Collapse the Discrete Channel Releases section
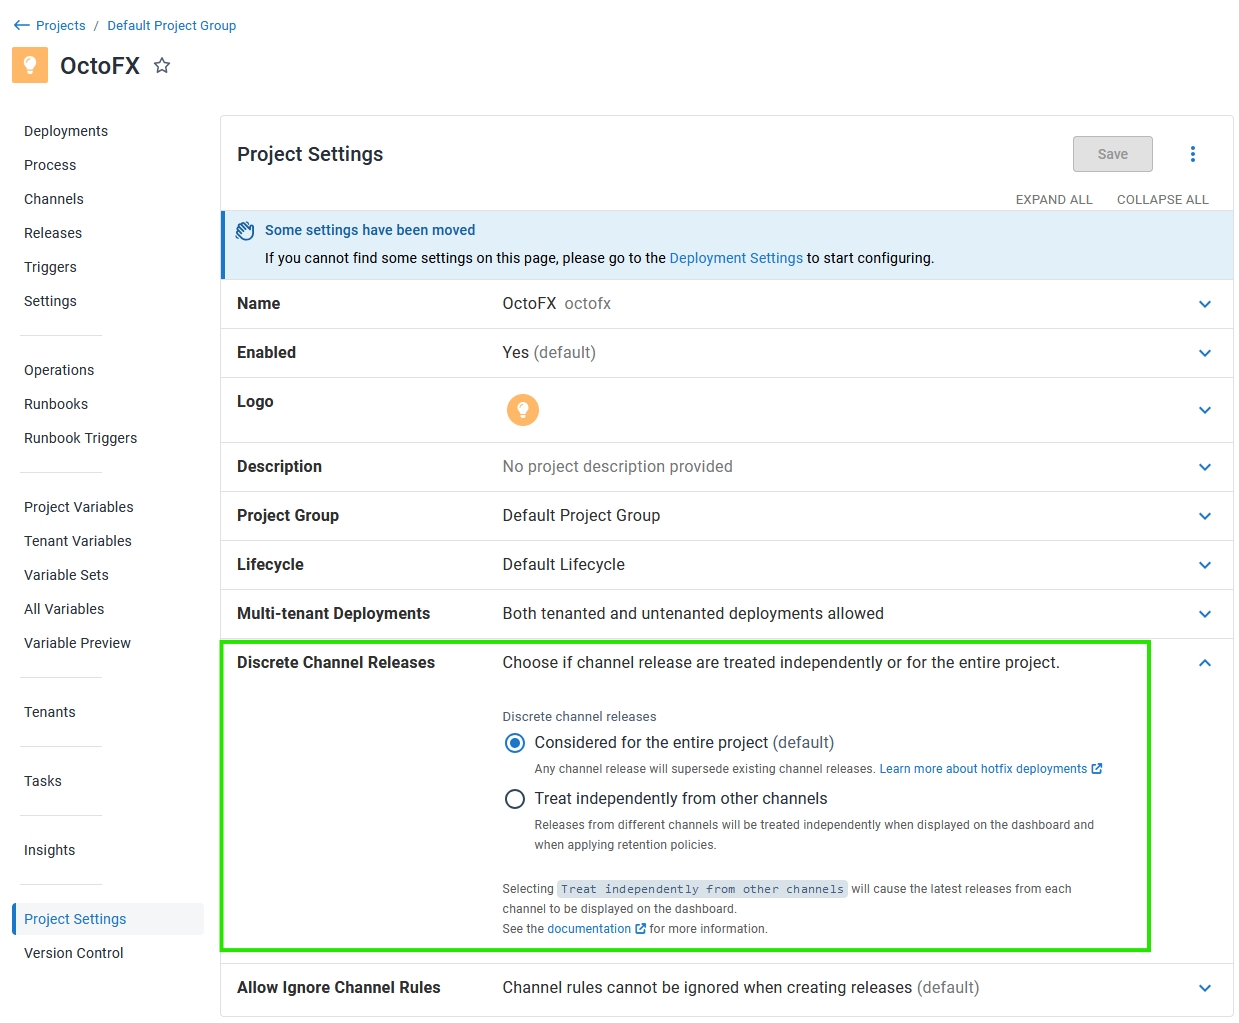This screenshot has width=1239, height=1023. pos(1205,663)
